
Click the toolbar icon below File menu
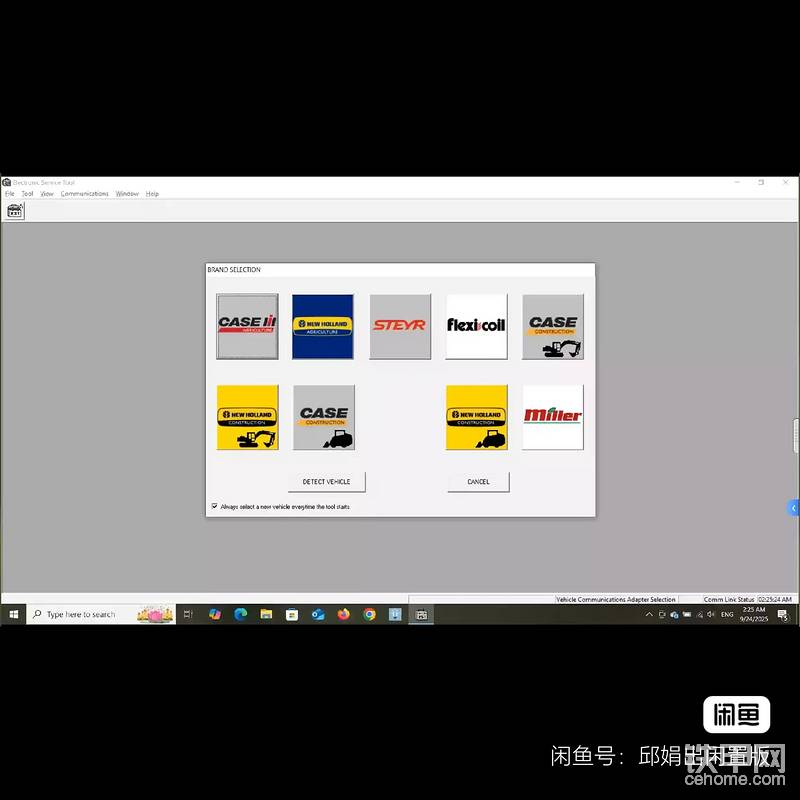point(15,211)
